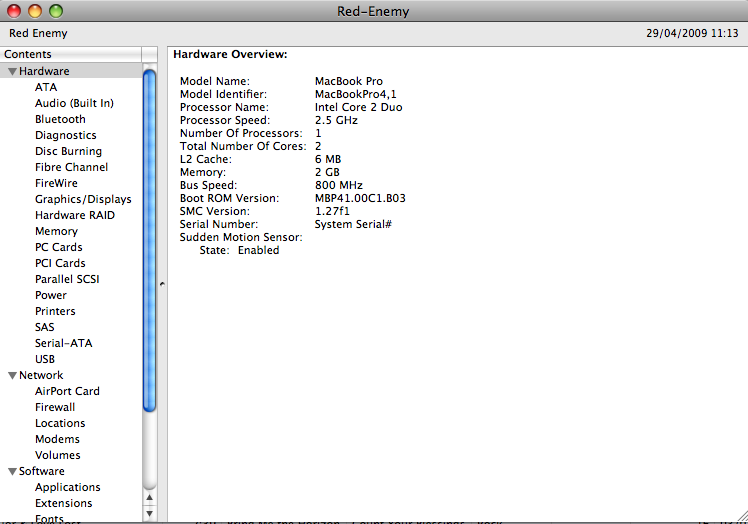Click the 2 GB memory value
This screenshot has height=524, width=748.
327,172
